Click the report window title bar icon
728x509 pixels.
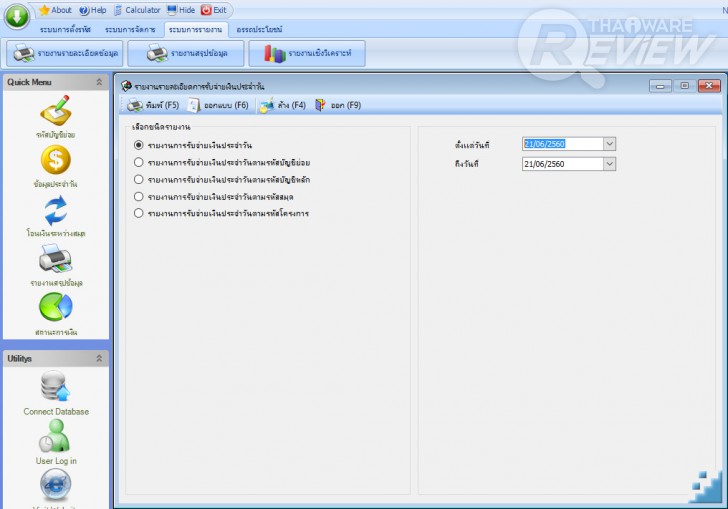tap(126, 86)
